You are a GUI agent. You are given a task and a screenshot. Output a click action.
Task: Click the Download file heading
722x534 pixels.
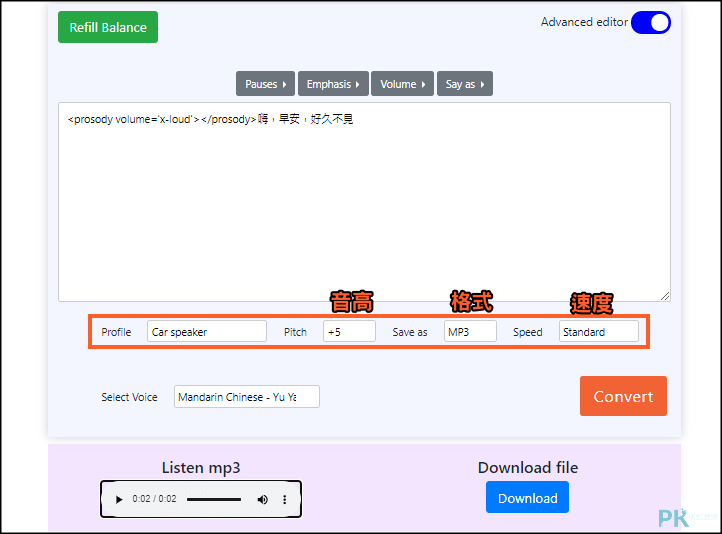(x=528, y=468)
